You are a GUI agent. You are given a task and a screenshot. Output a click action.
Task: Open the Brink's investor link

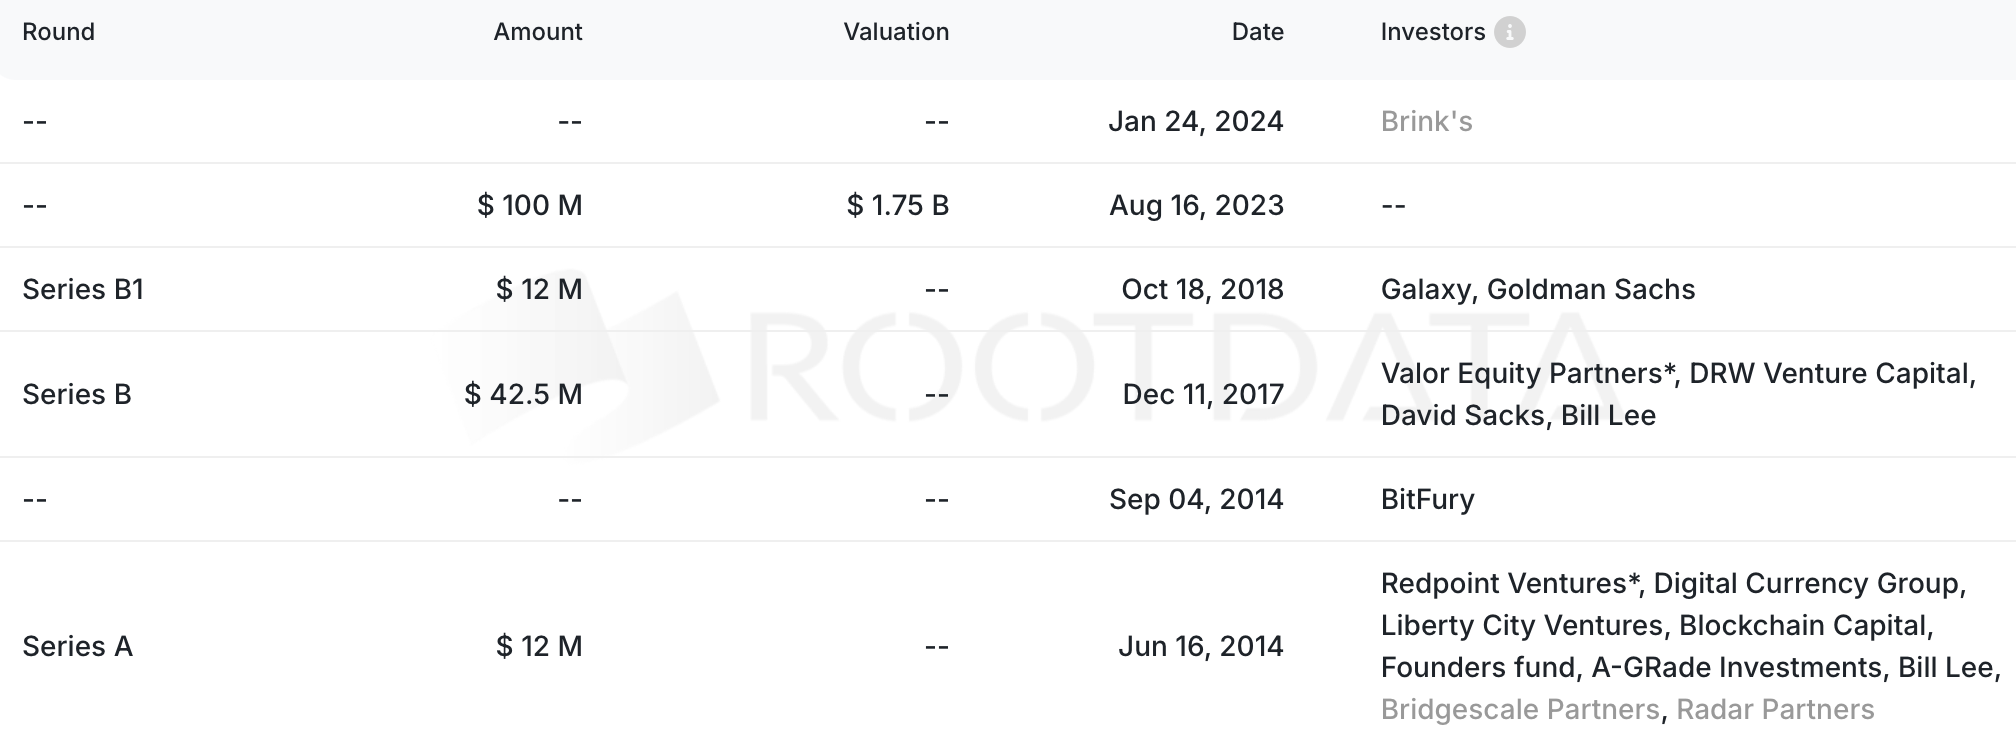1426,122
